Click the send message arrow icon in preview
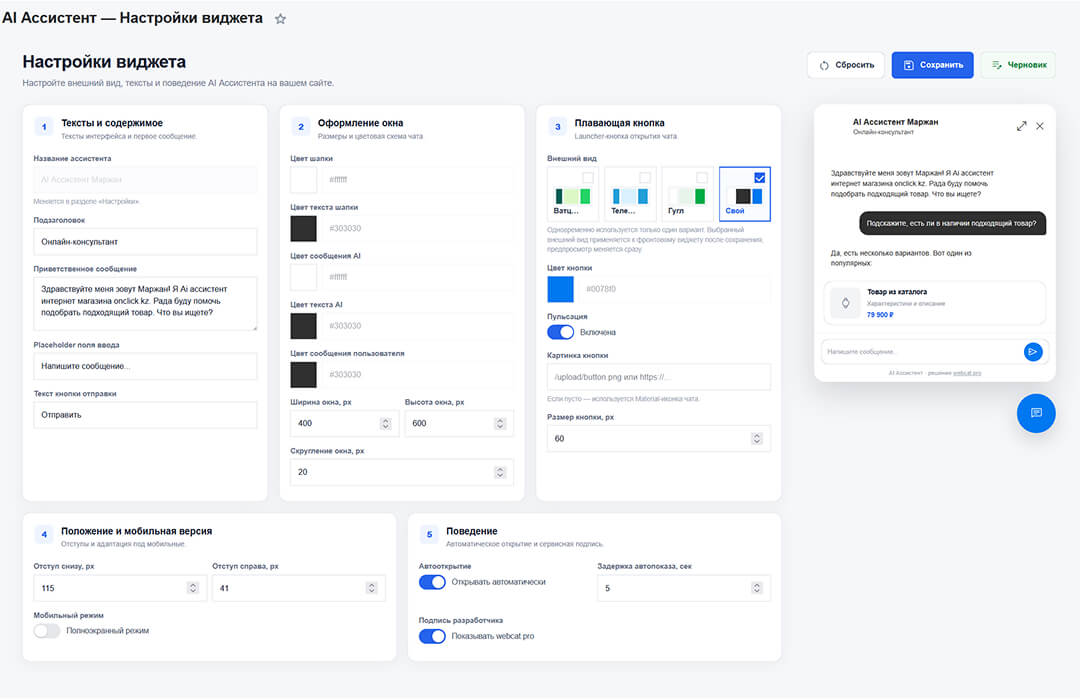1080x700 pixels. click(x=1032, y=351)
